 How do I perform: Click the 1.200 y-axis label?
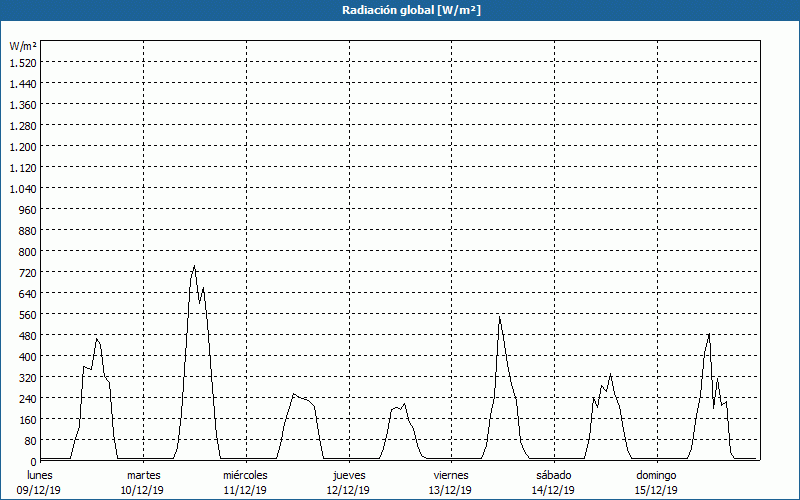[x=23, y=146]
